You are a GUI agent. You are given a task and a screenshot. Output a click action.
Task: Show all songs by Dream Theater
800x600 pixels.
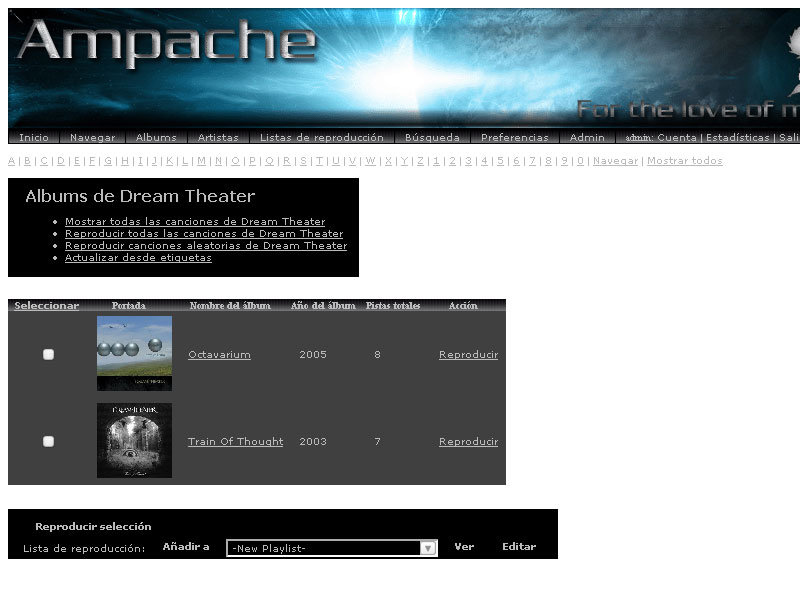[195, 221]
